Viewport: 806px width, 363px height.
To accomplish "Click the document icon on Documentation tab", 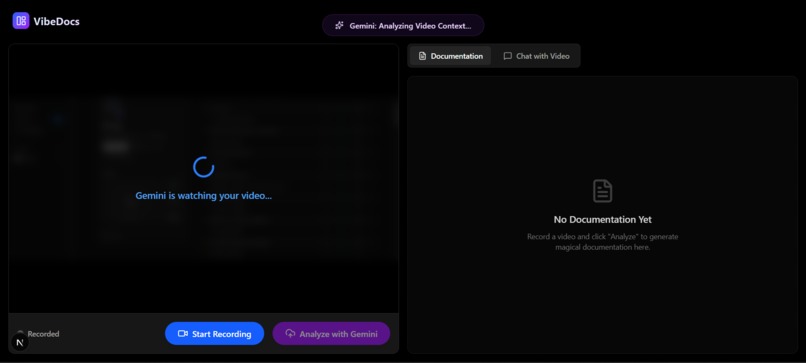I will tap(422, 56).
